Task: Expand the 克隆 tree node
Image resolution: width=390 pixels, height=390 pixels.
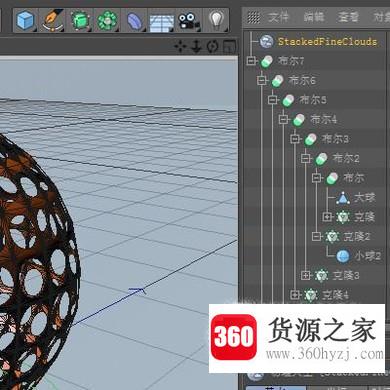Action: pyautogui.click(x=327, y=217)
